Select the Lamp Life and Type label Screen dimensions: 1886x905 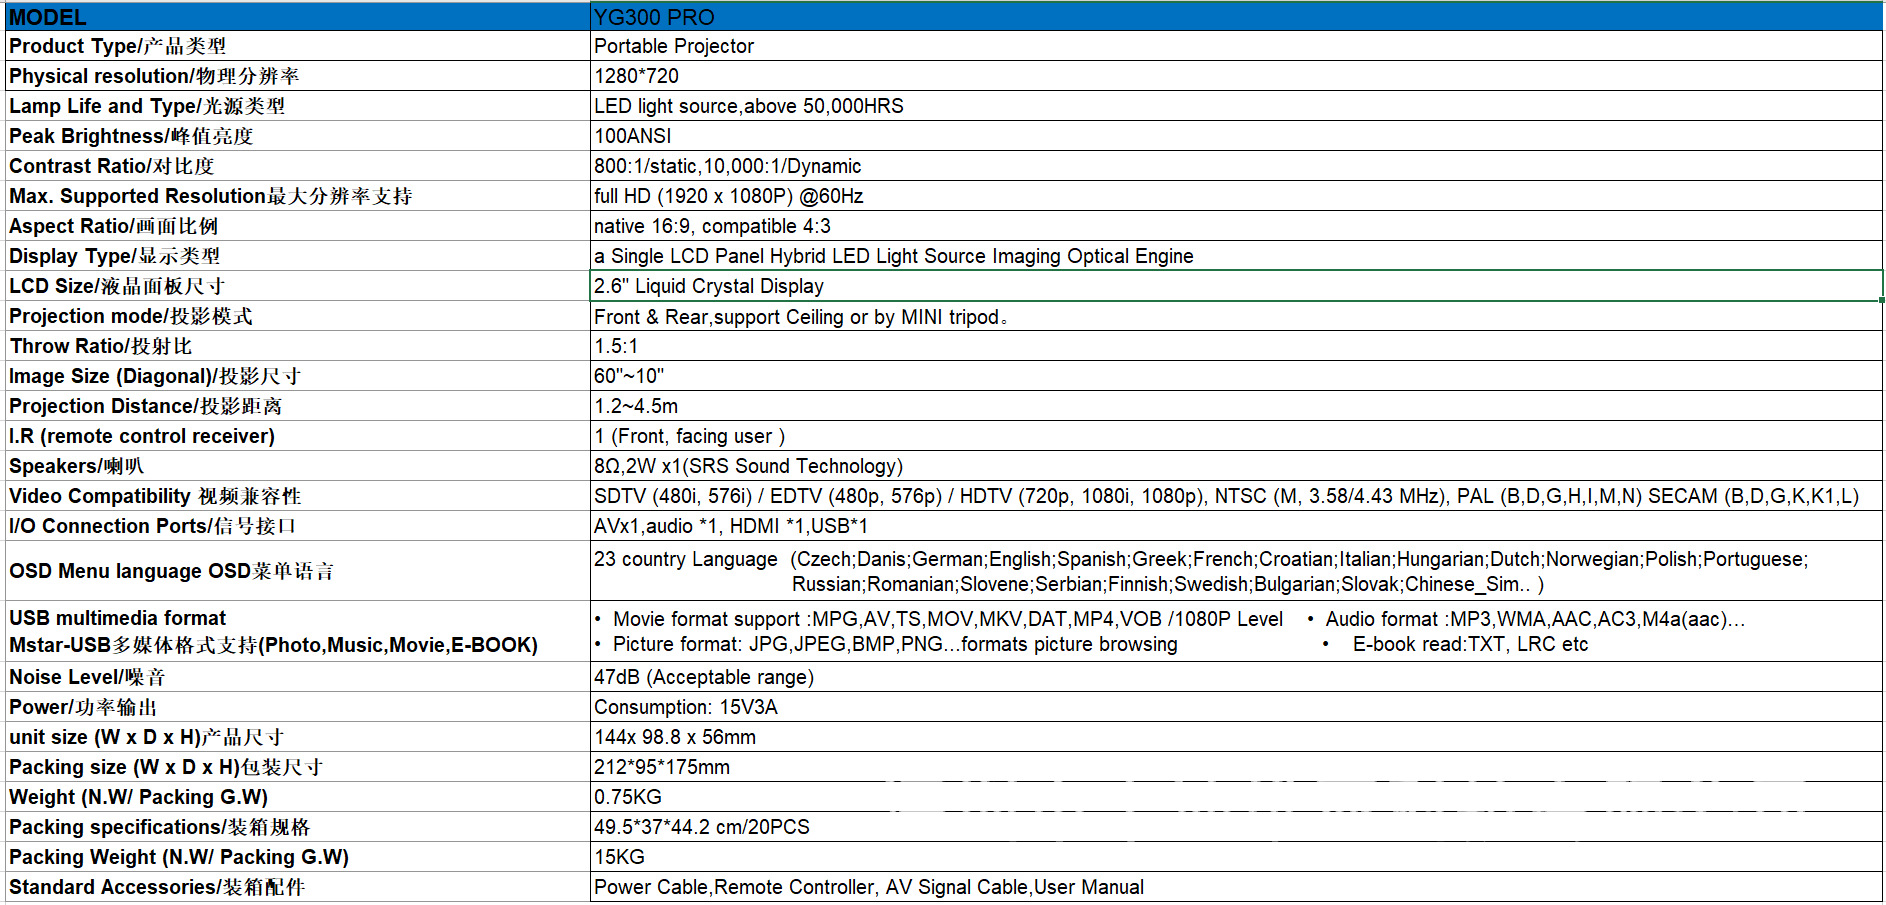(x=297, y=106)
